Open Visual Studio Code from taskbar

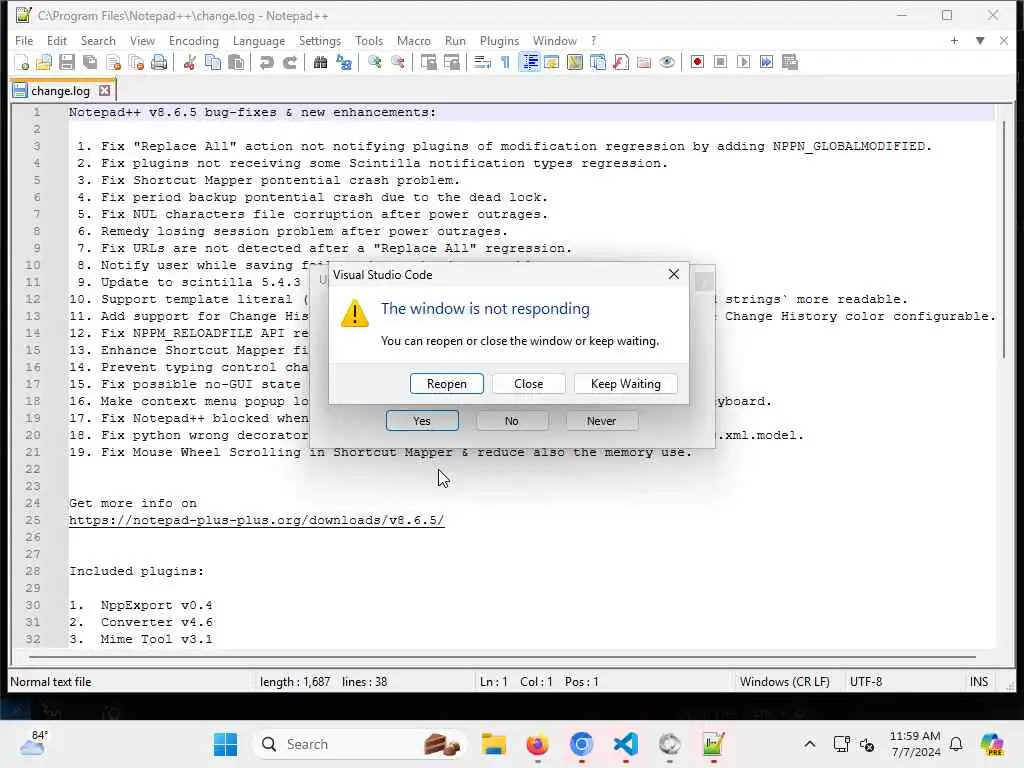coord(626,744)
